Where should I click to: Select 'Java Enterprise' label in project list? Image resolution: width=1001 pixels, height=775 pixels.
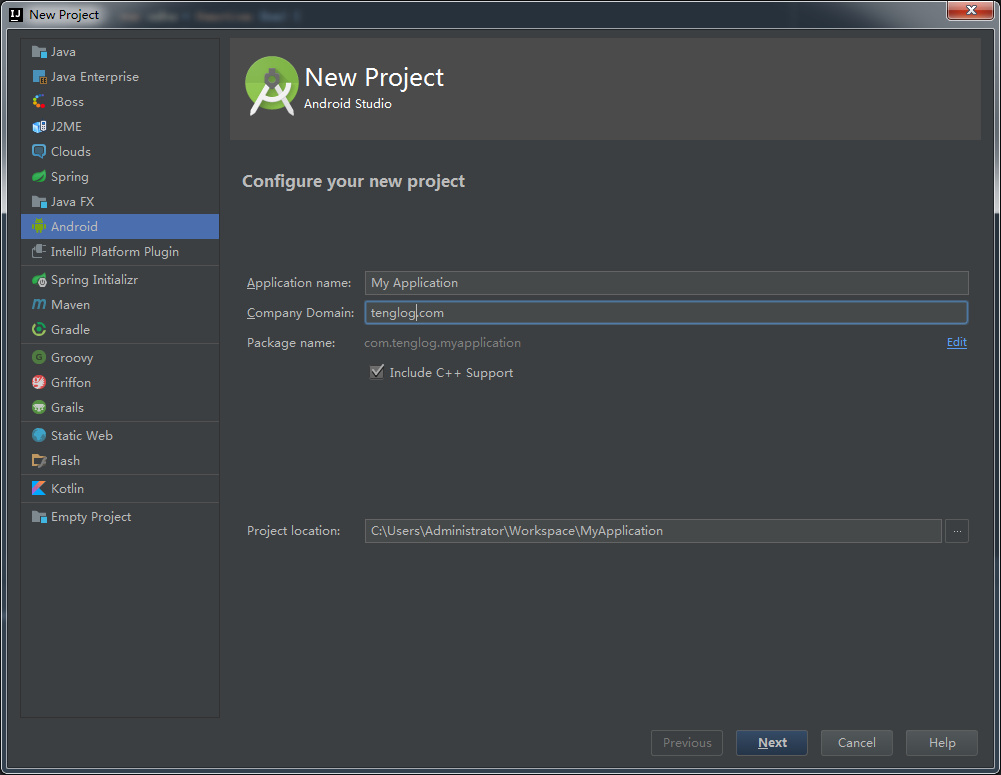(x=95, y=77)
